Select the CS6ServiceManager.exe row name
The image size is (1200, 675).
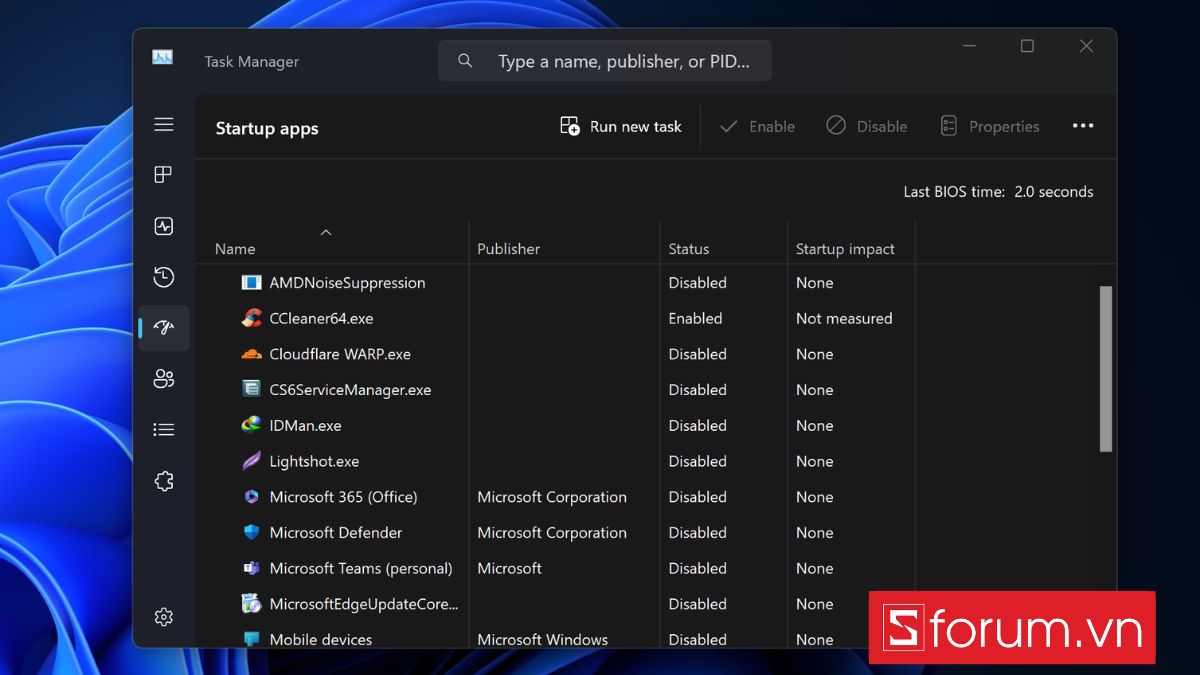coord(350,390)
